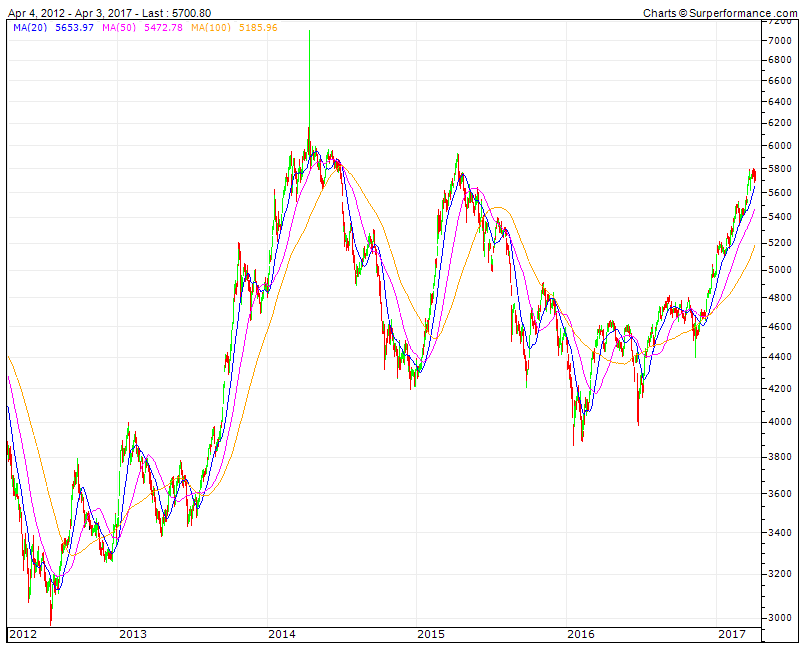Click the 4800 price axis label

pyautogui.click(x=780, y=298)
